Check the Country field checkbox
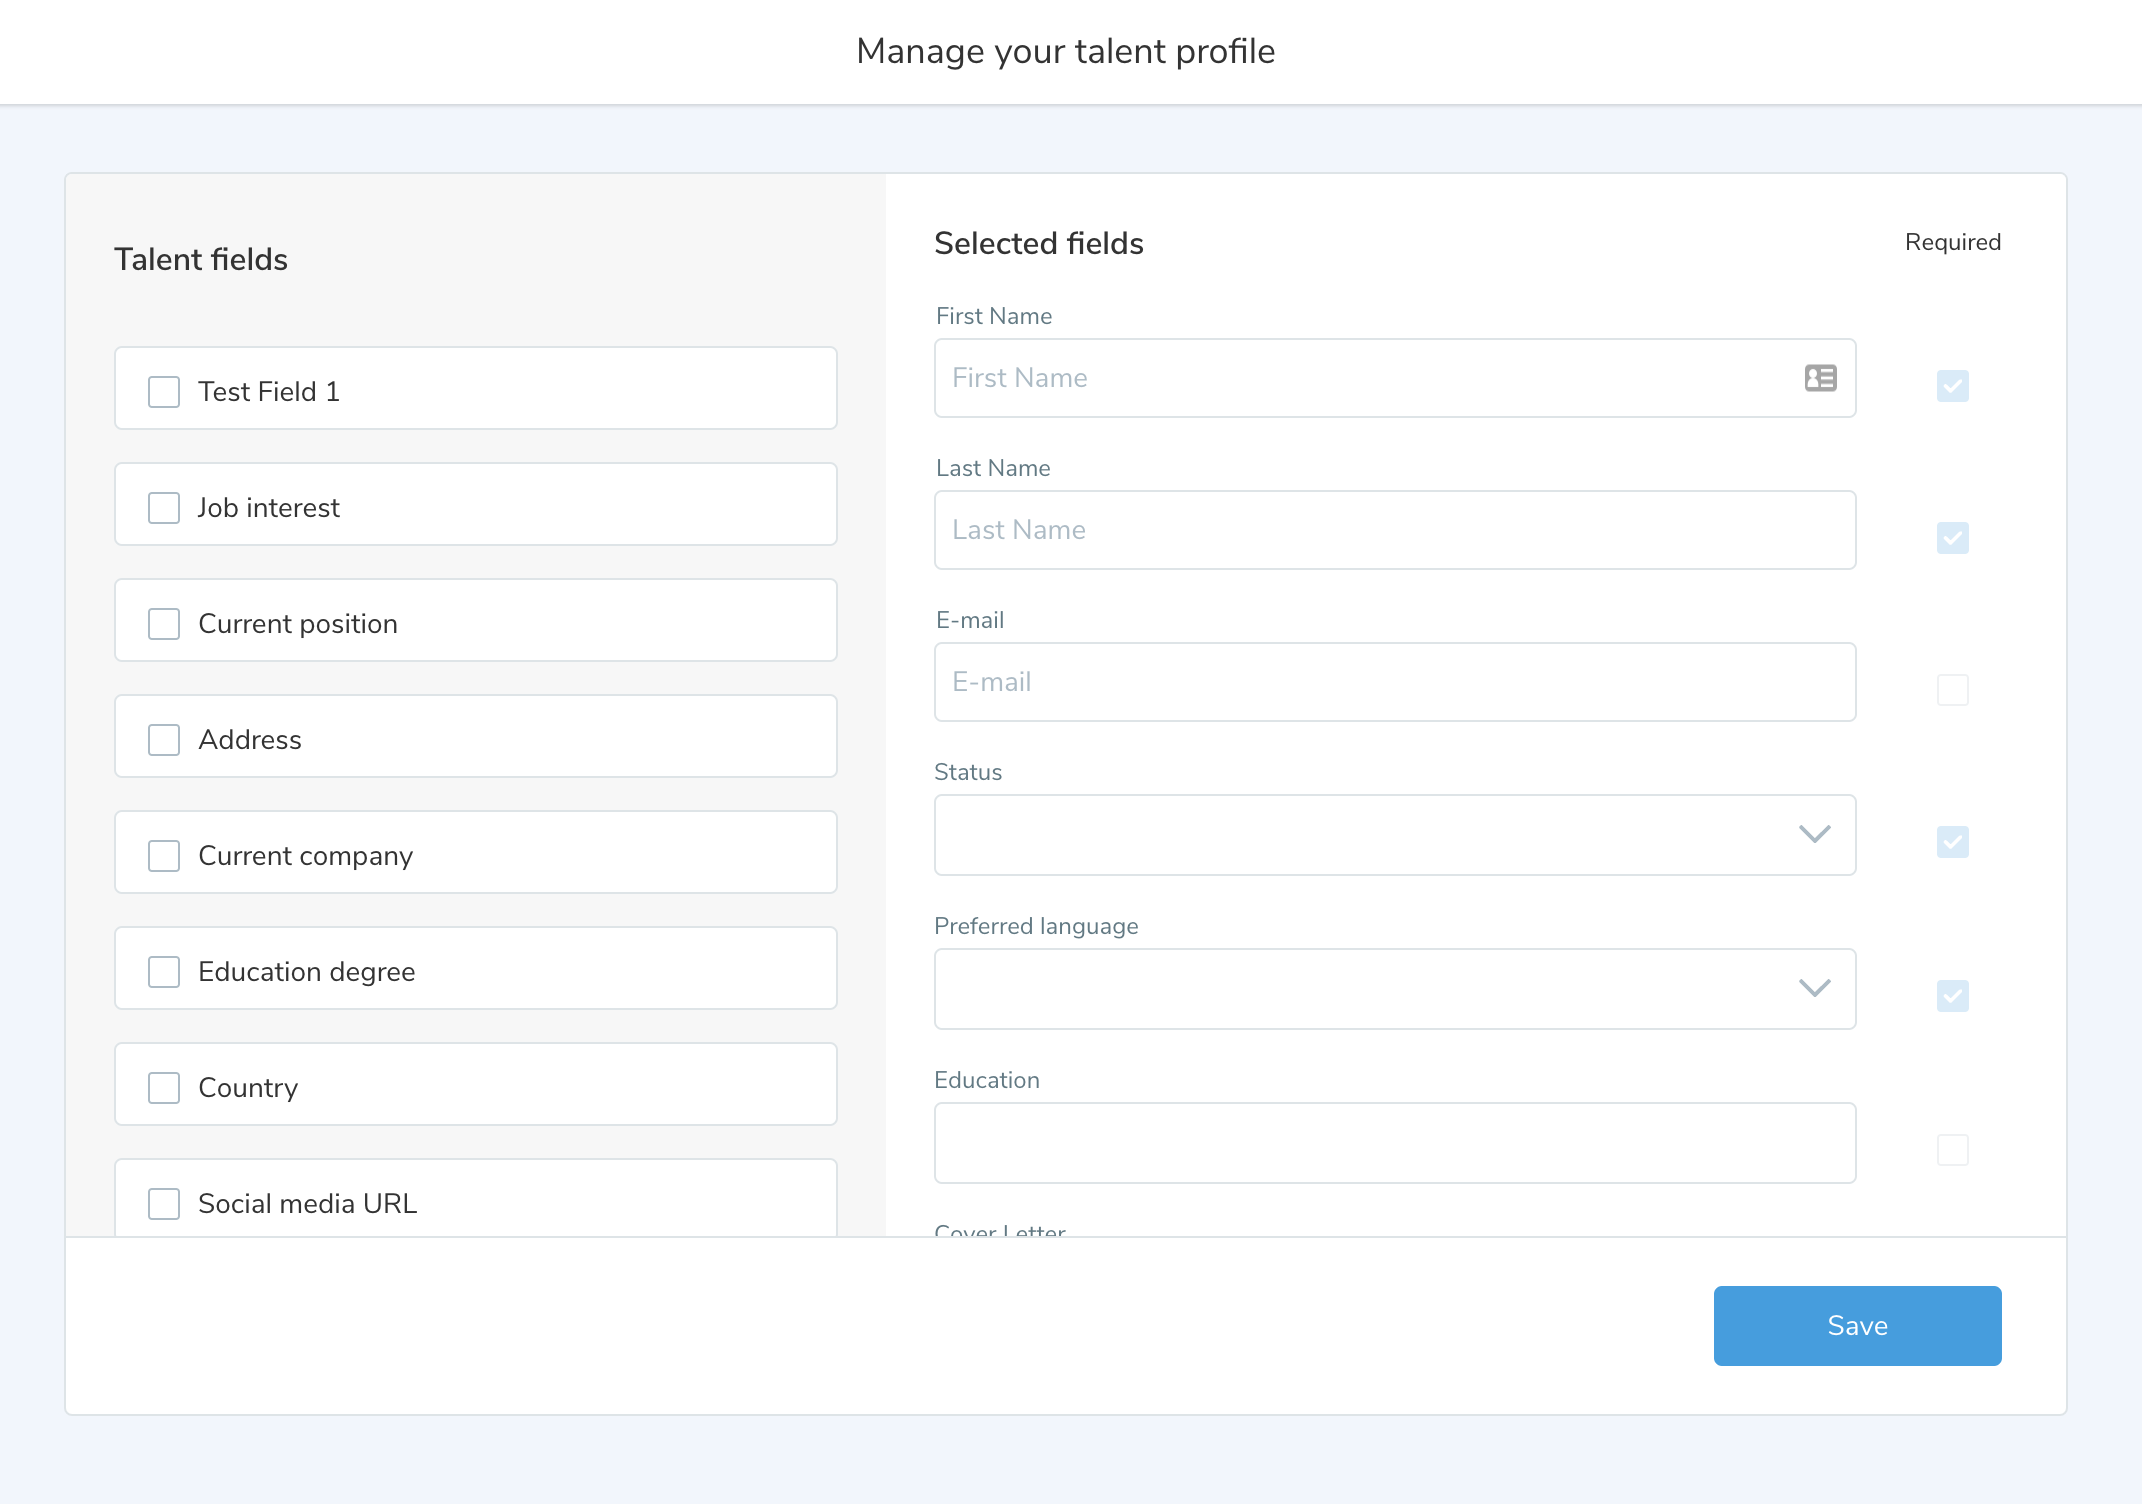 164,1088
